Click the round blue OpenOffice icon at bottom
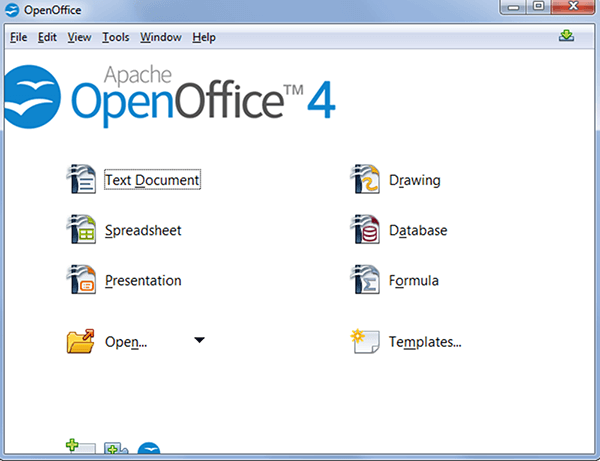This screenshot has height=461, width=600. [149, 452]
